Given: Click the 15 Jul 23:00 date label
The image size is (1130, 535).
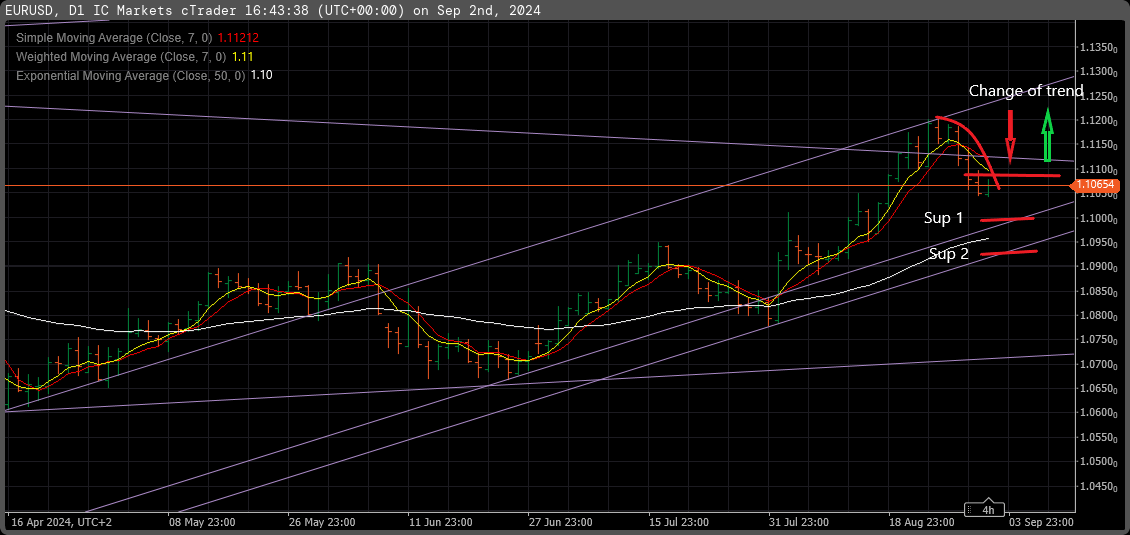Looking at the screenshot, I should [x=680, y=522].
